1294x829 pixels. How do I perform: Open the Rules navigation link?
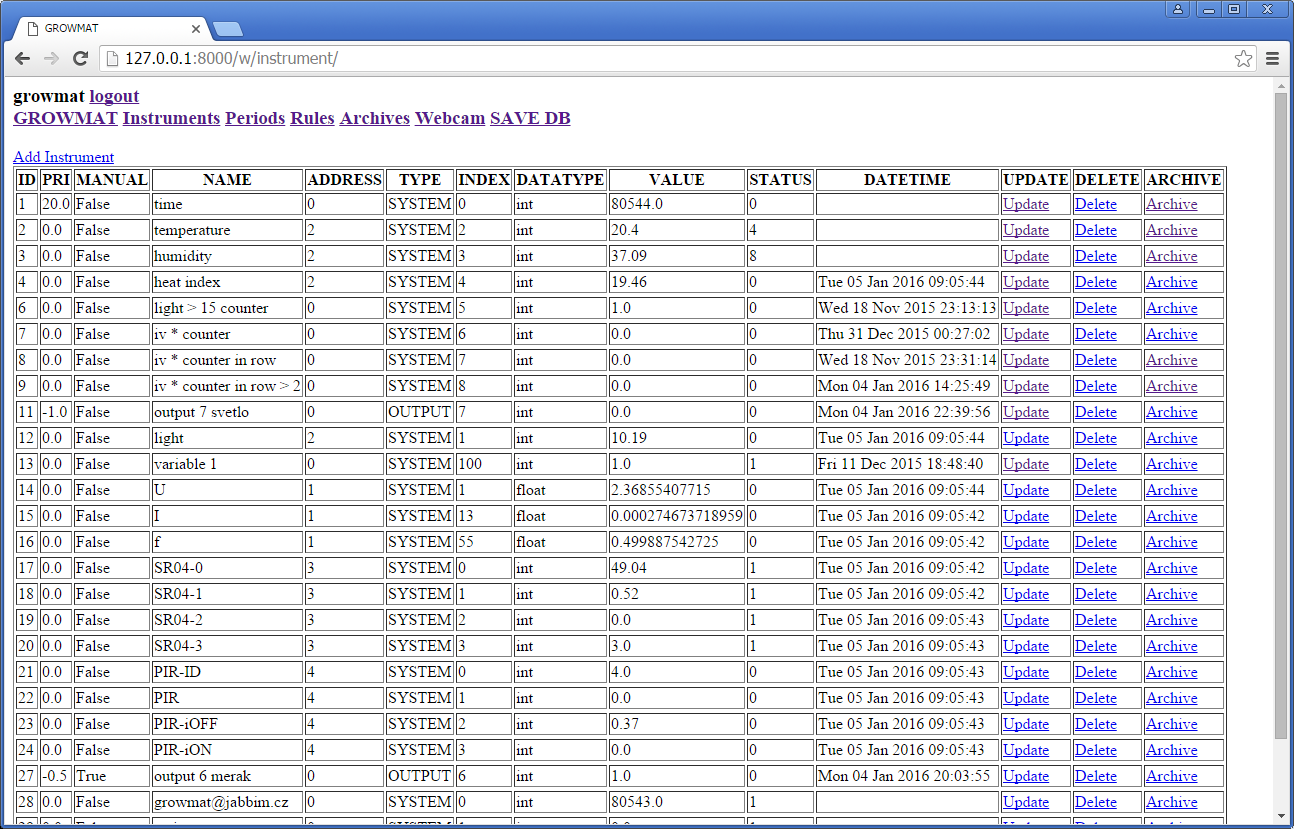coord(312,118)
